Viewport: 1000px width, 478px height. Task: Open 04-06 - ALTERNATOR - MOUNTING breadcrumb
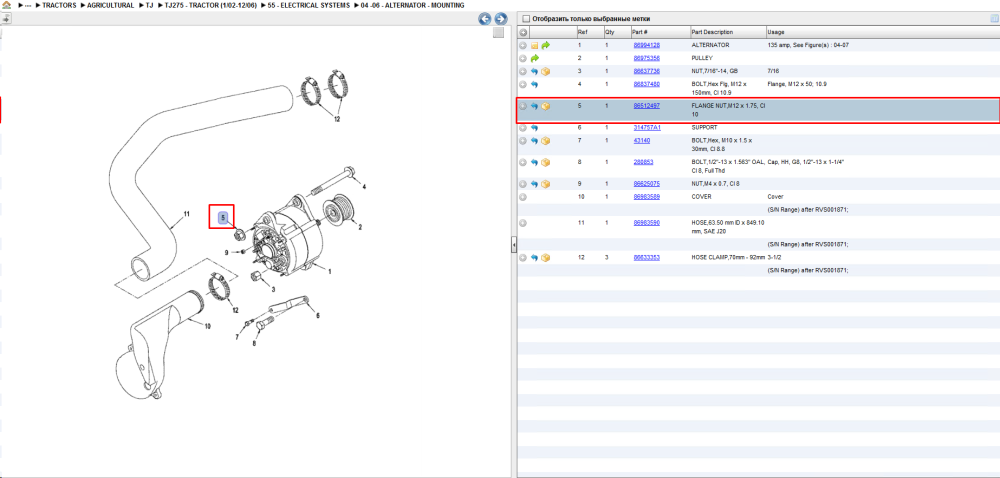pos(412,5)
